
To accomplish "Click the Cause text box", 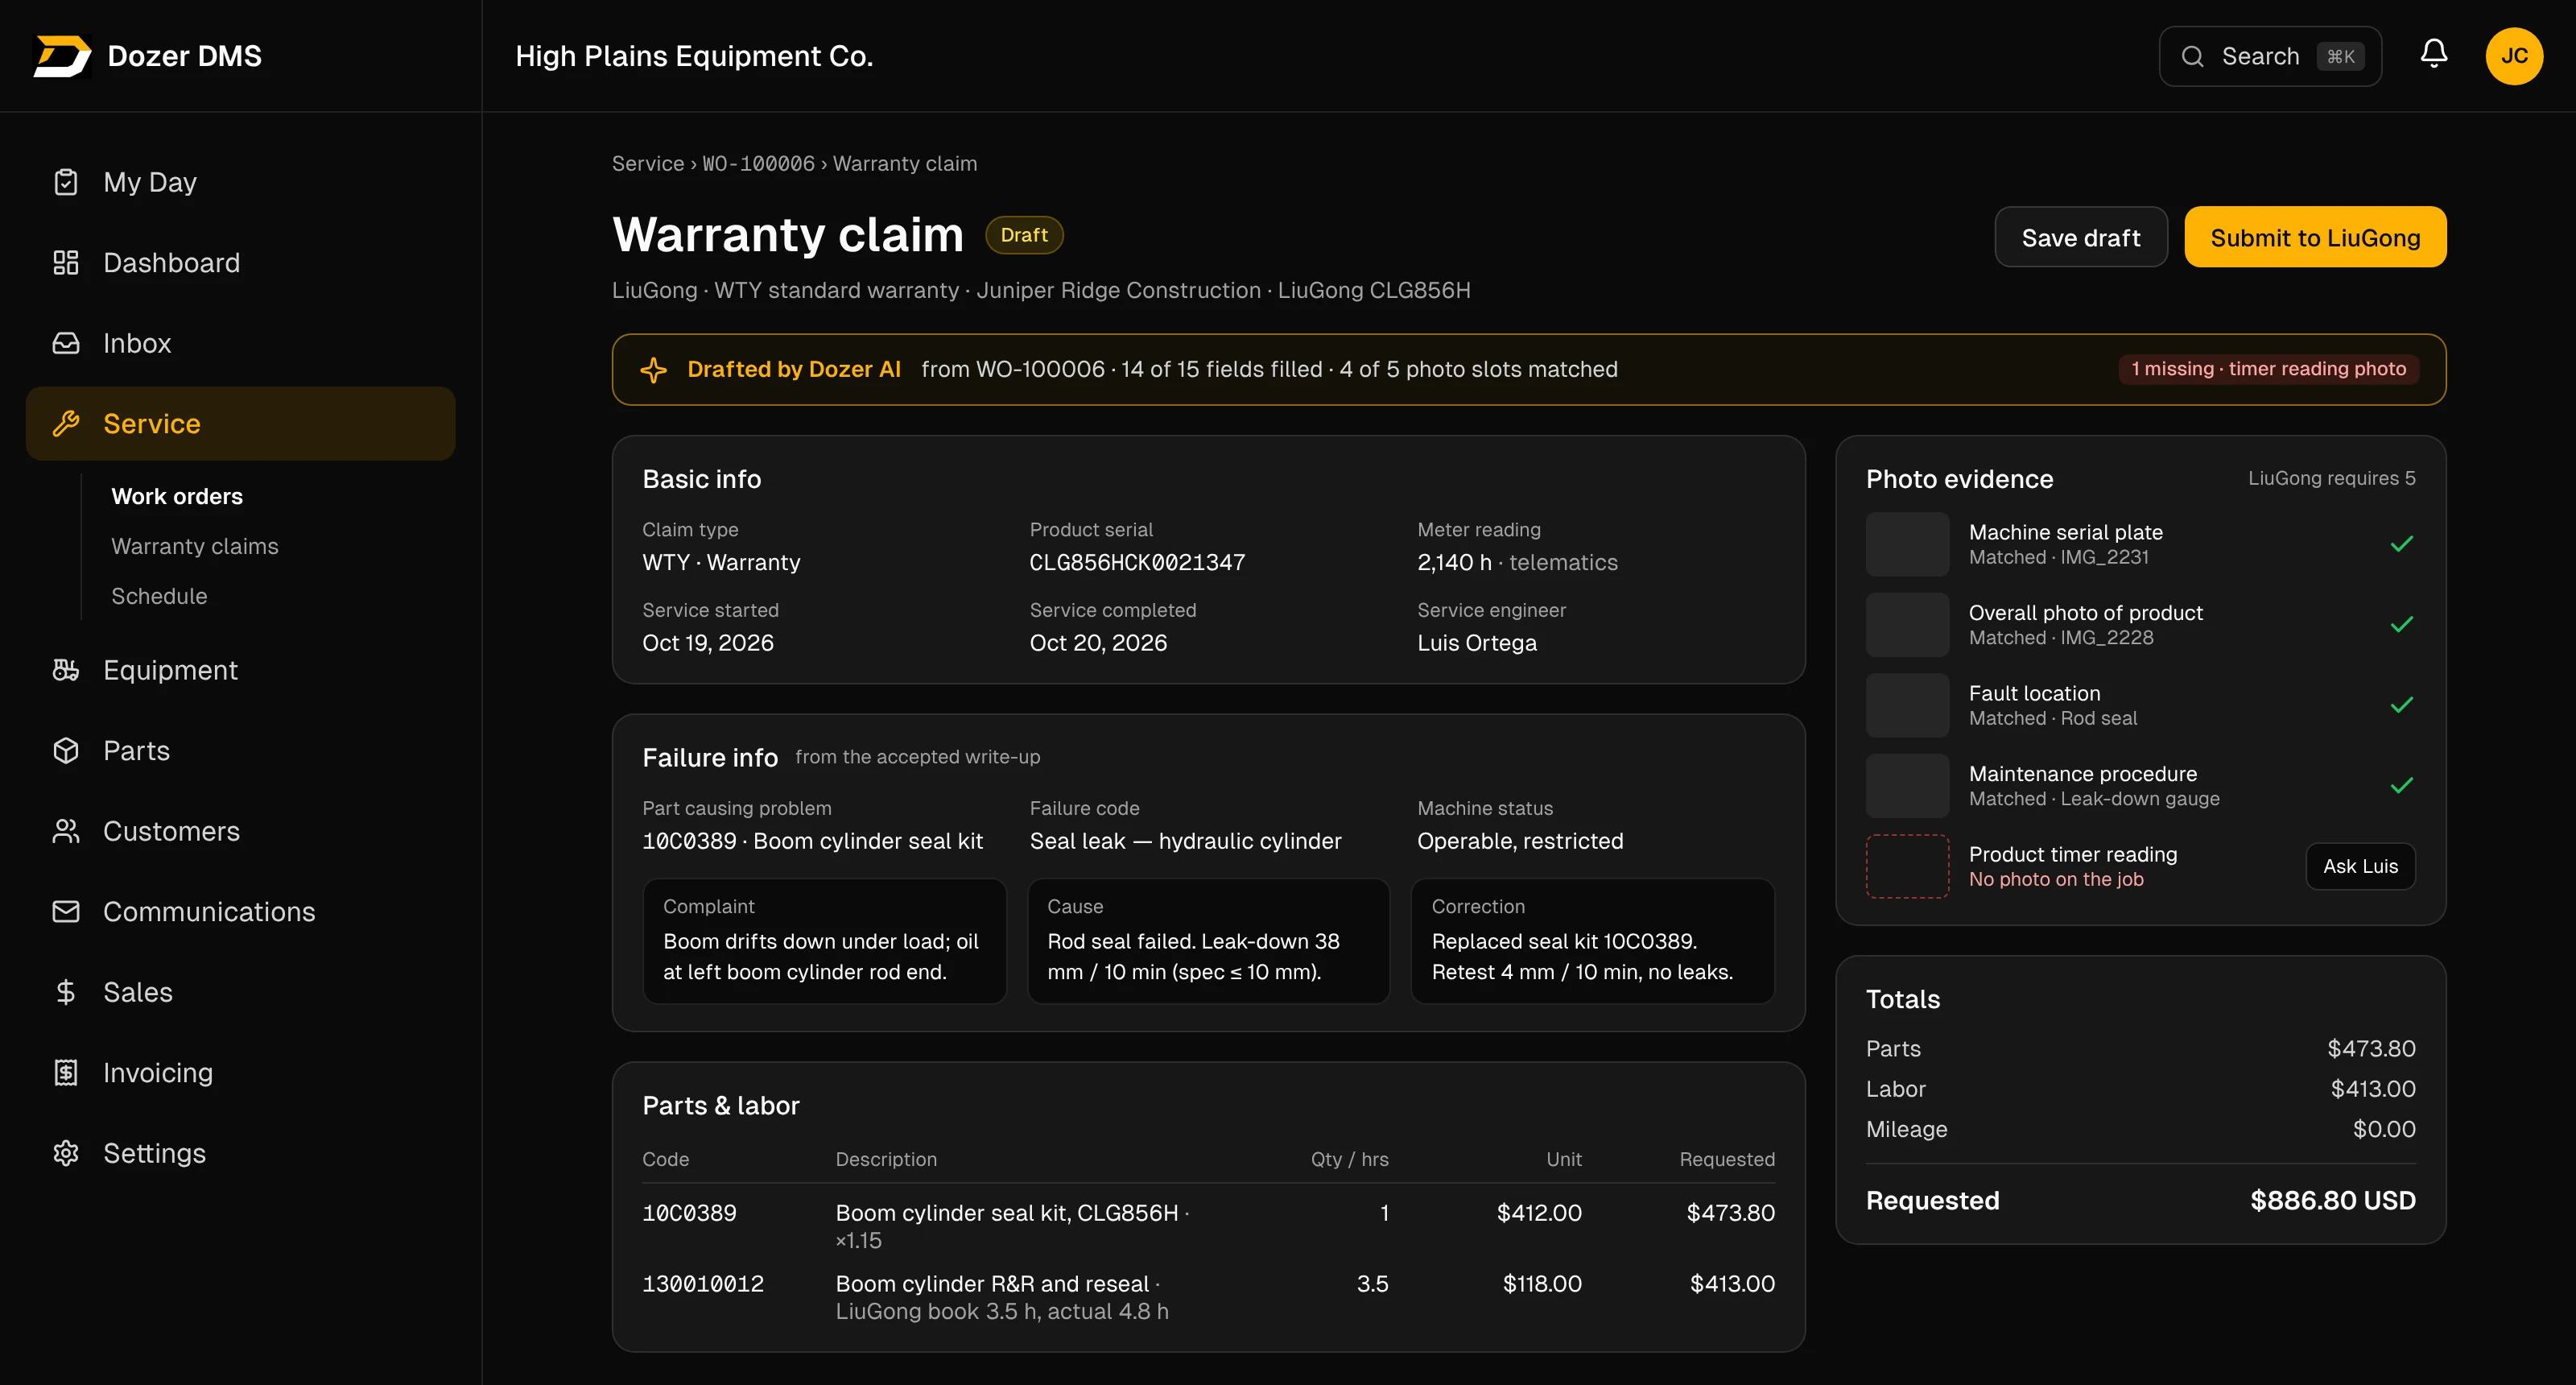I will pos(1208,941).
